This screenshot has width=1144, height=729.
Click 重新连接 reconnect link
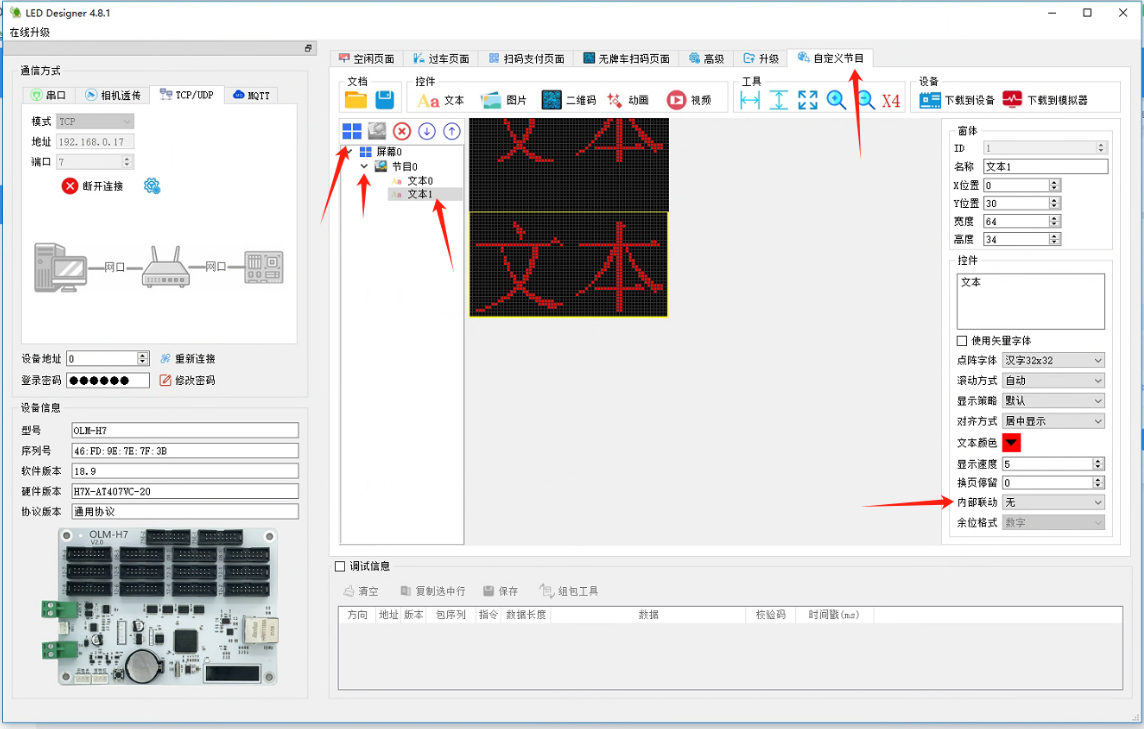tap(188, 359)
